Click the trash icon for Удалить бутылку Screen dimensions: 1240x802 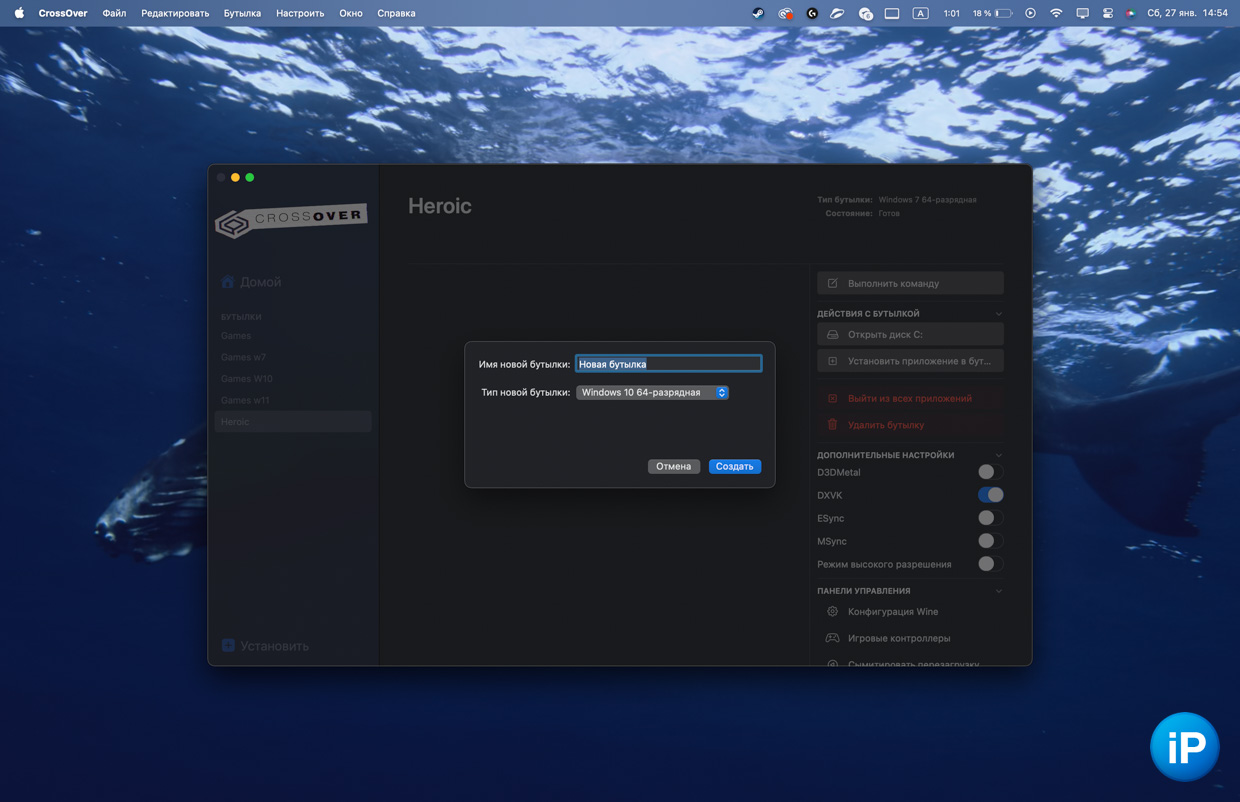pyautogui.click(x=832, y=425)
